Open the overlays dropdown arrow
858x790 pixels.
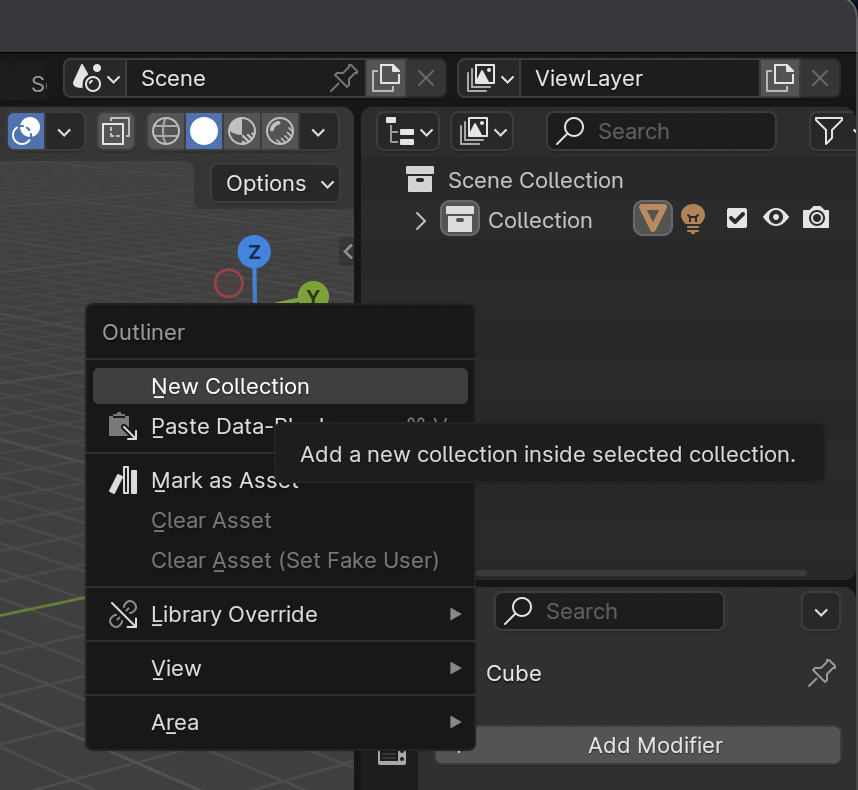coord(65,131)
